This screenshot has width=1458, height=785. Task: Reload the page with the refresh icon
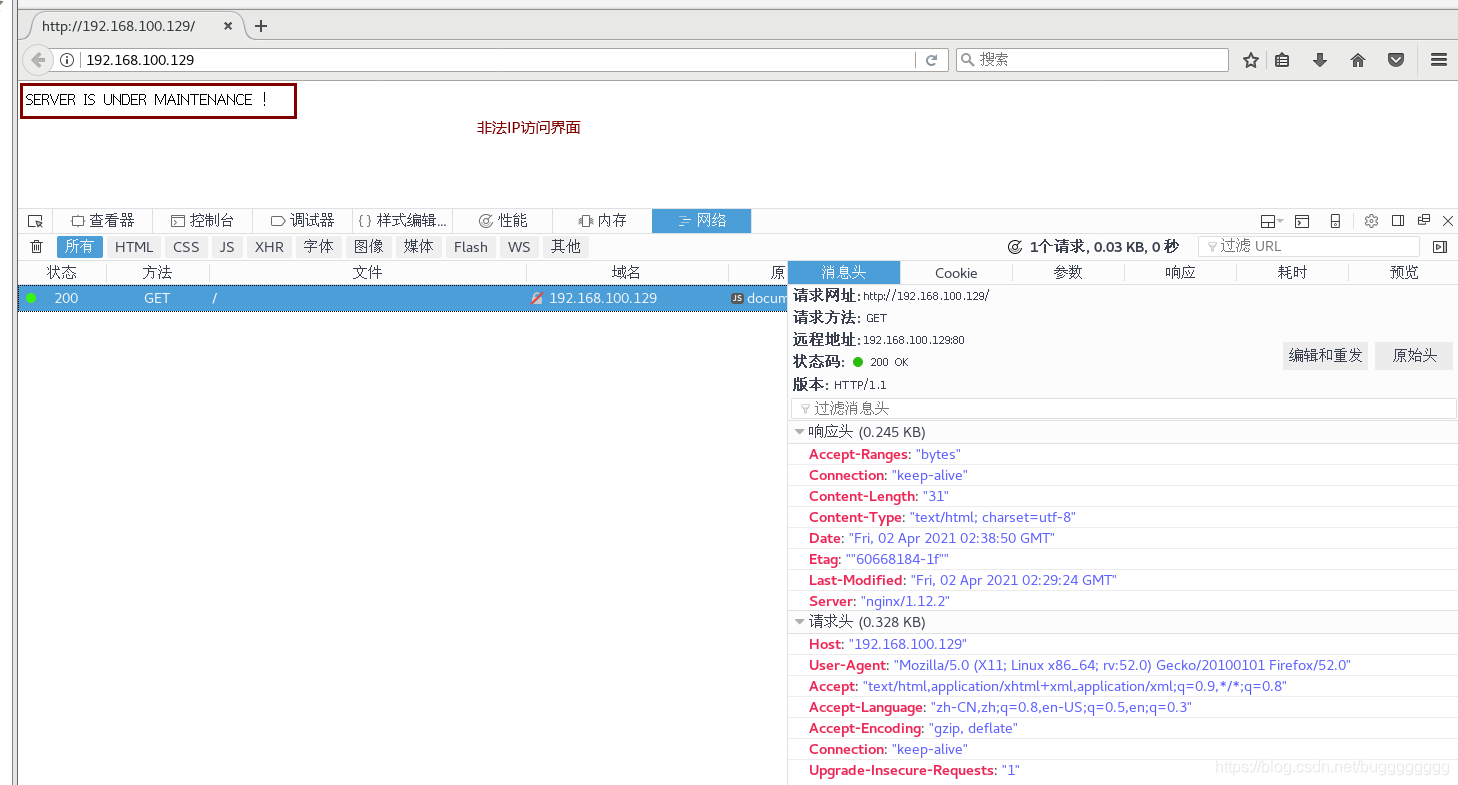point(931,60)
